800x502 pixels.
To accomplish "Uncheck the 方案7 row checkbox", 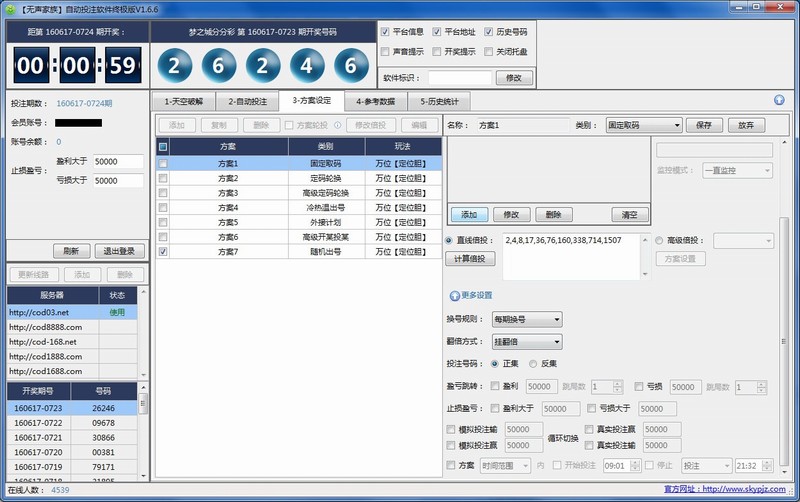I will [x=163, y=253].
